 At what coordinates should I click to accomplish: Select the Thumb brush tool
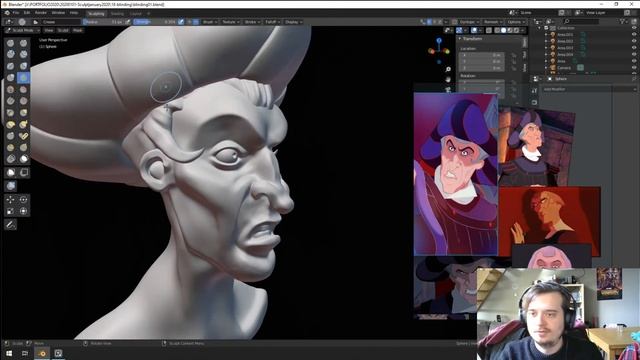(x=11, y=136)
